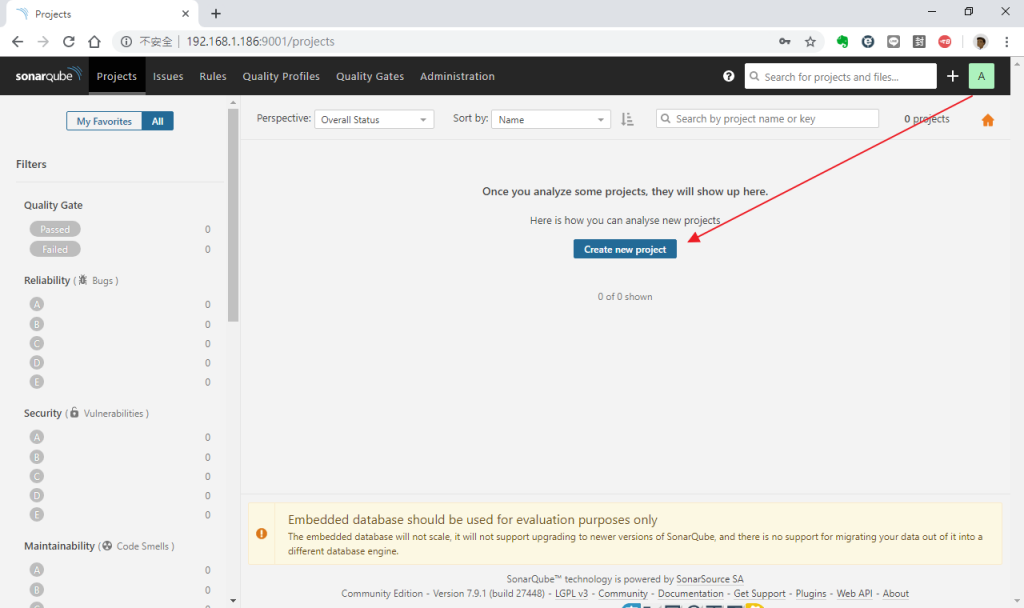
Task: Open the Documentation footer link
Action: (691, 594)
